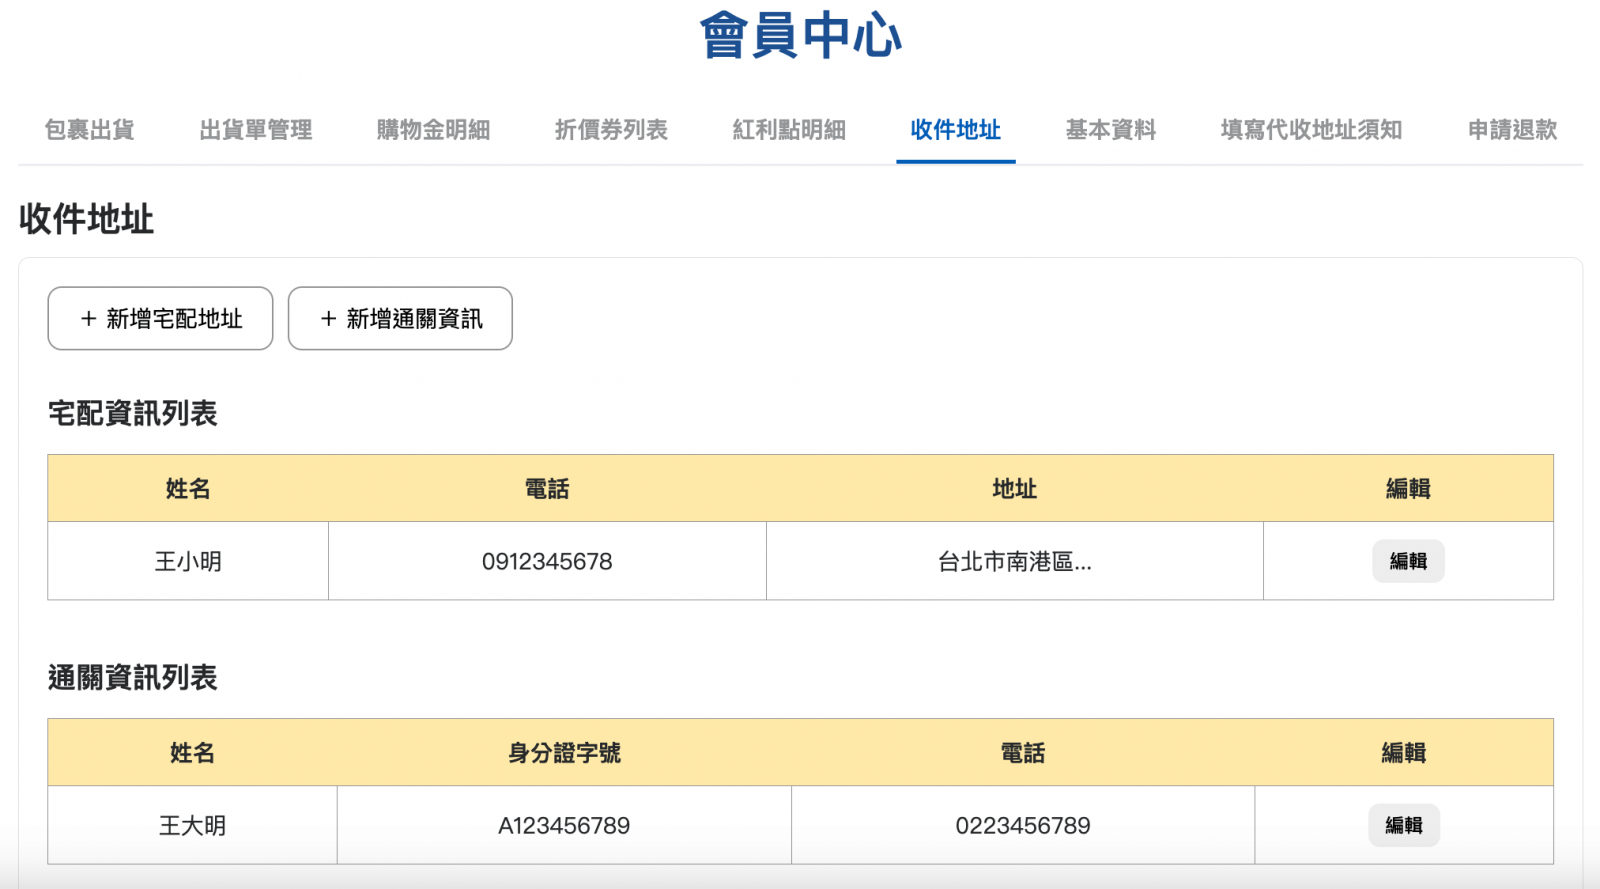Screen dimensions: 1600x889
Task: Open the 填寫代收地址須知 tab
Action: (1311, 130)
